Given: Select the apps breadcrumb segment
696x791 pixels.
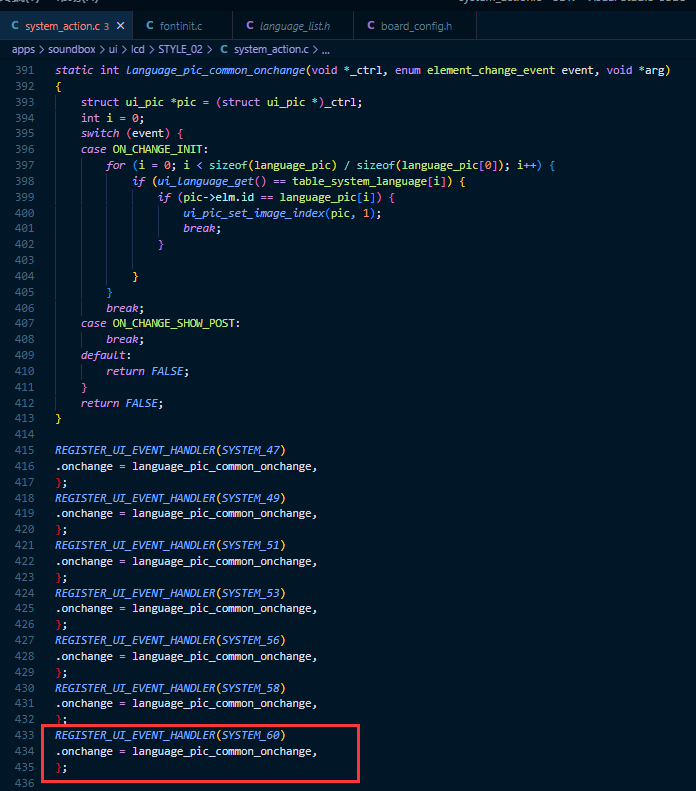Looking at the screenshot, I should tap(23, 49).
